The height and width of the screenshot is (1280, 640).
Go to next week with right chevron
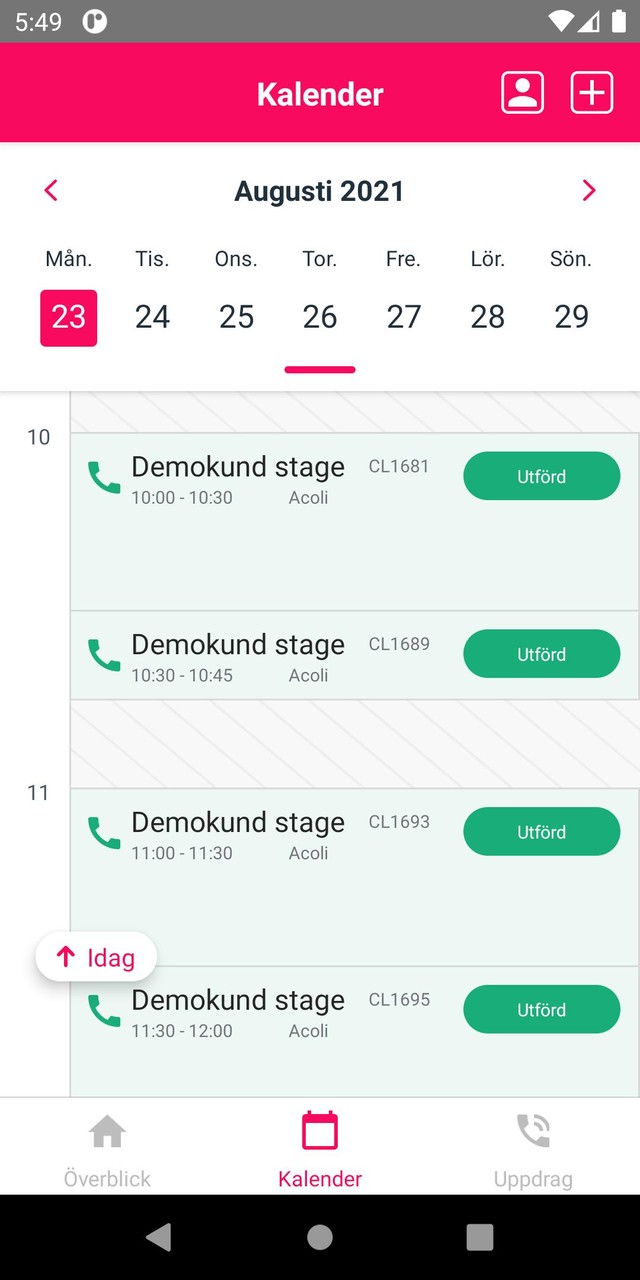point(589,190)
